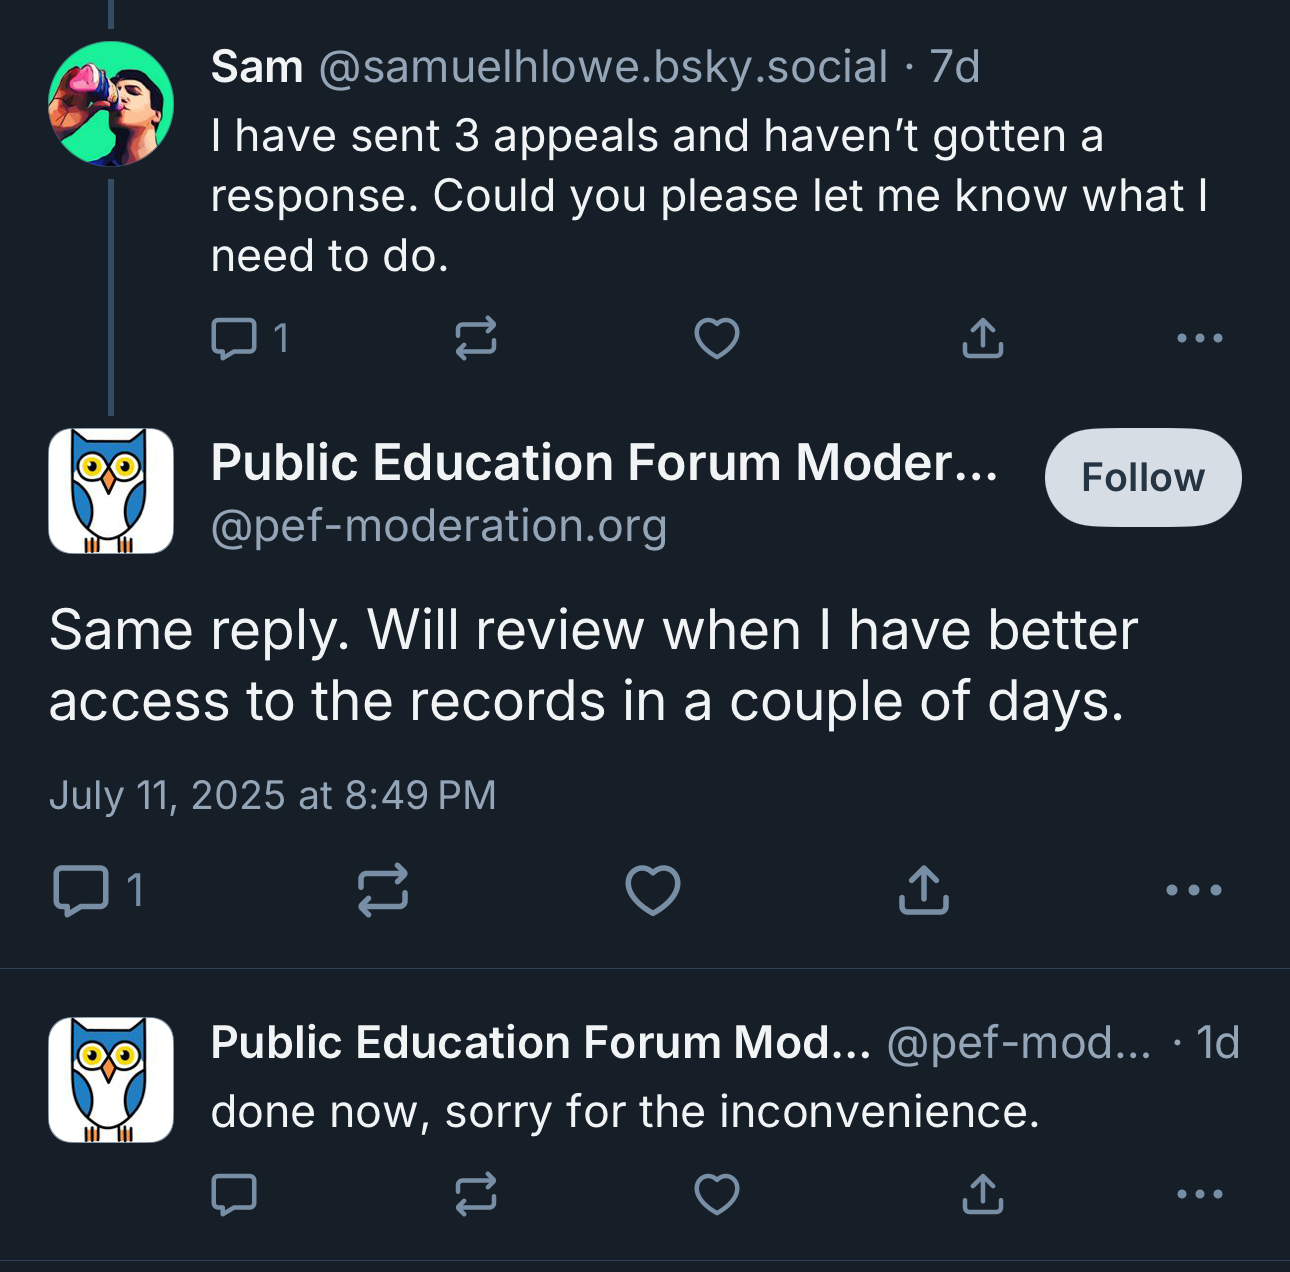Viewport: 1290px width, 1272px height.
Task: Like Sam's post about 3 appeals
Action: [717, 338]
